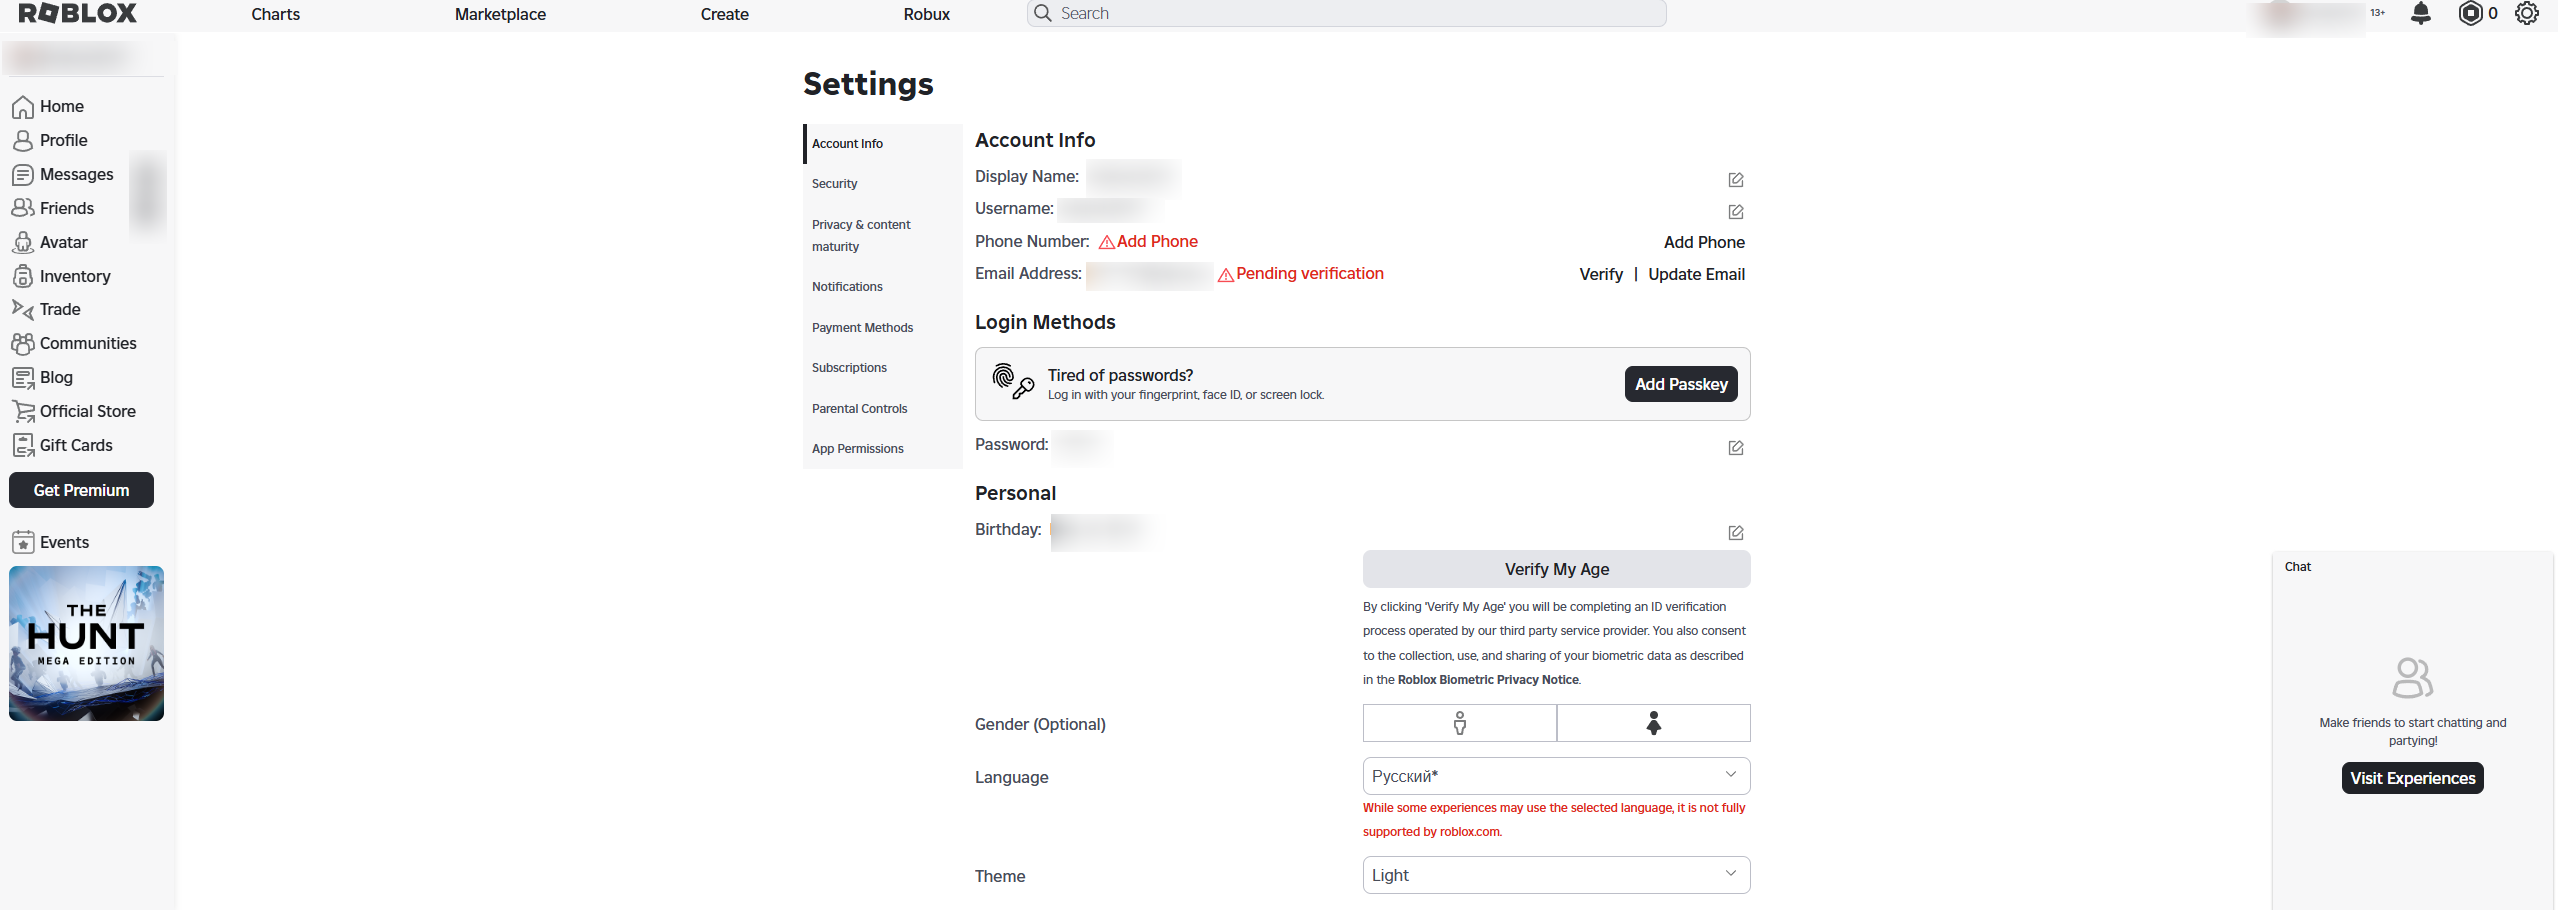
Task: Open Messages from sidebar
Action: [x=63, y=174]
